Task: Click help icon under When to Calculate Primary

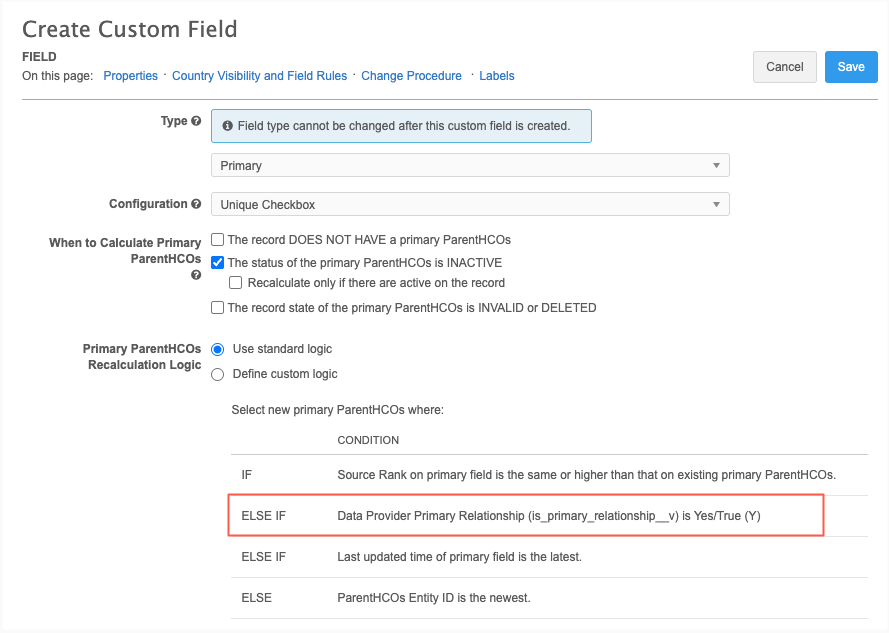Action: point(196,275)
